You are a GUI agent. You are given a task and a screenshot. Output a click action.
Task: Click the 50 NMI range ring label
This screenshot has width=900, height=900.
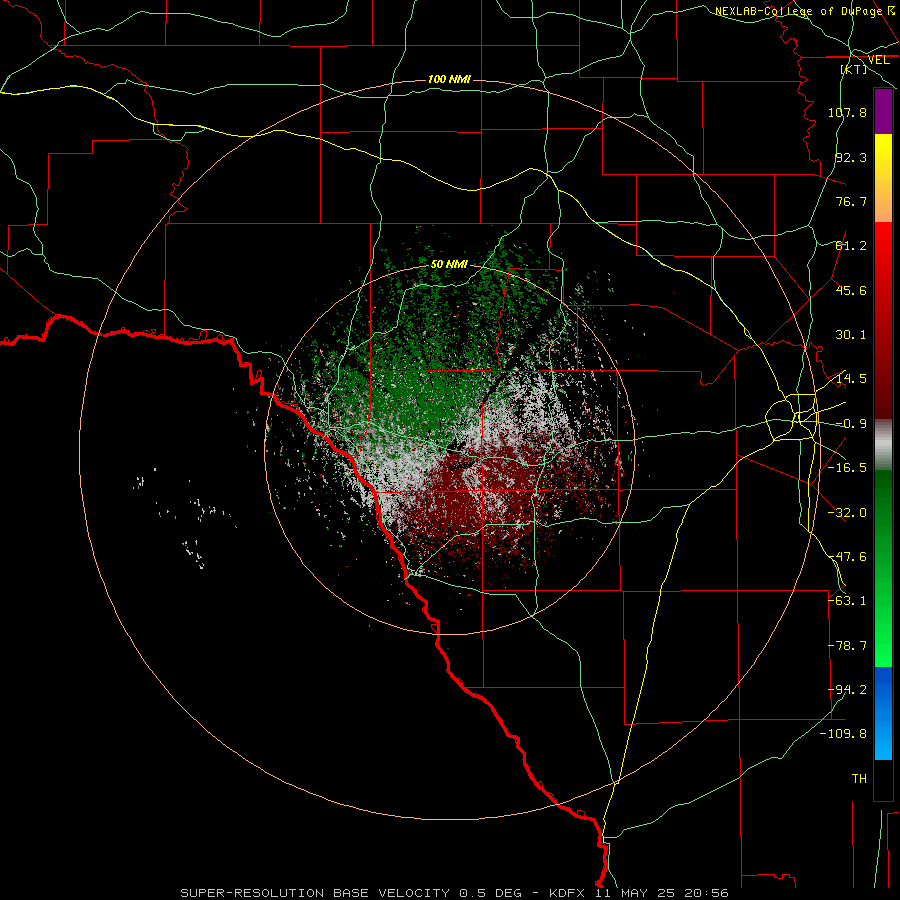click(449, 264)
